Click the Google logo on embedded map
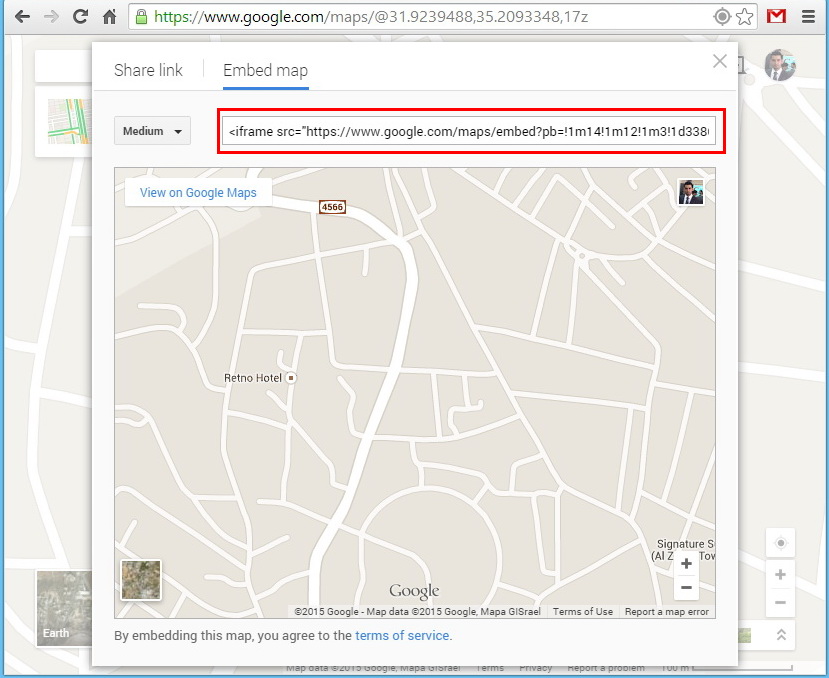The height and width of the screenshot is (678, 829). tap(414, 591)
